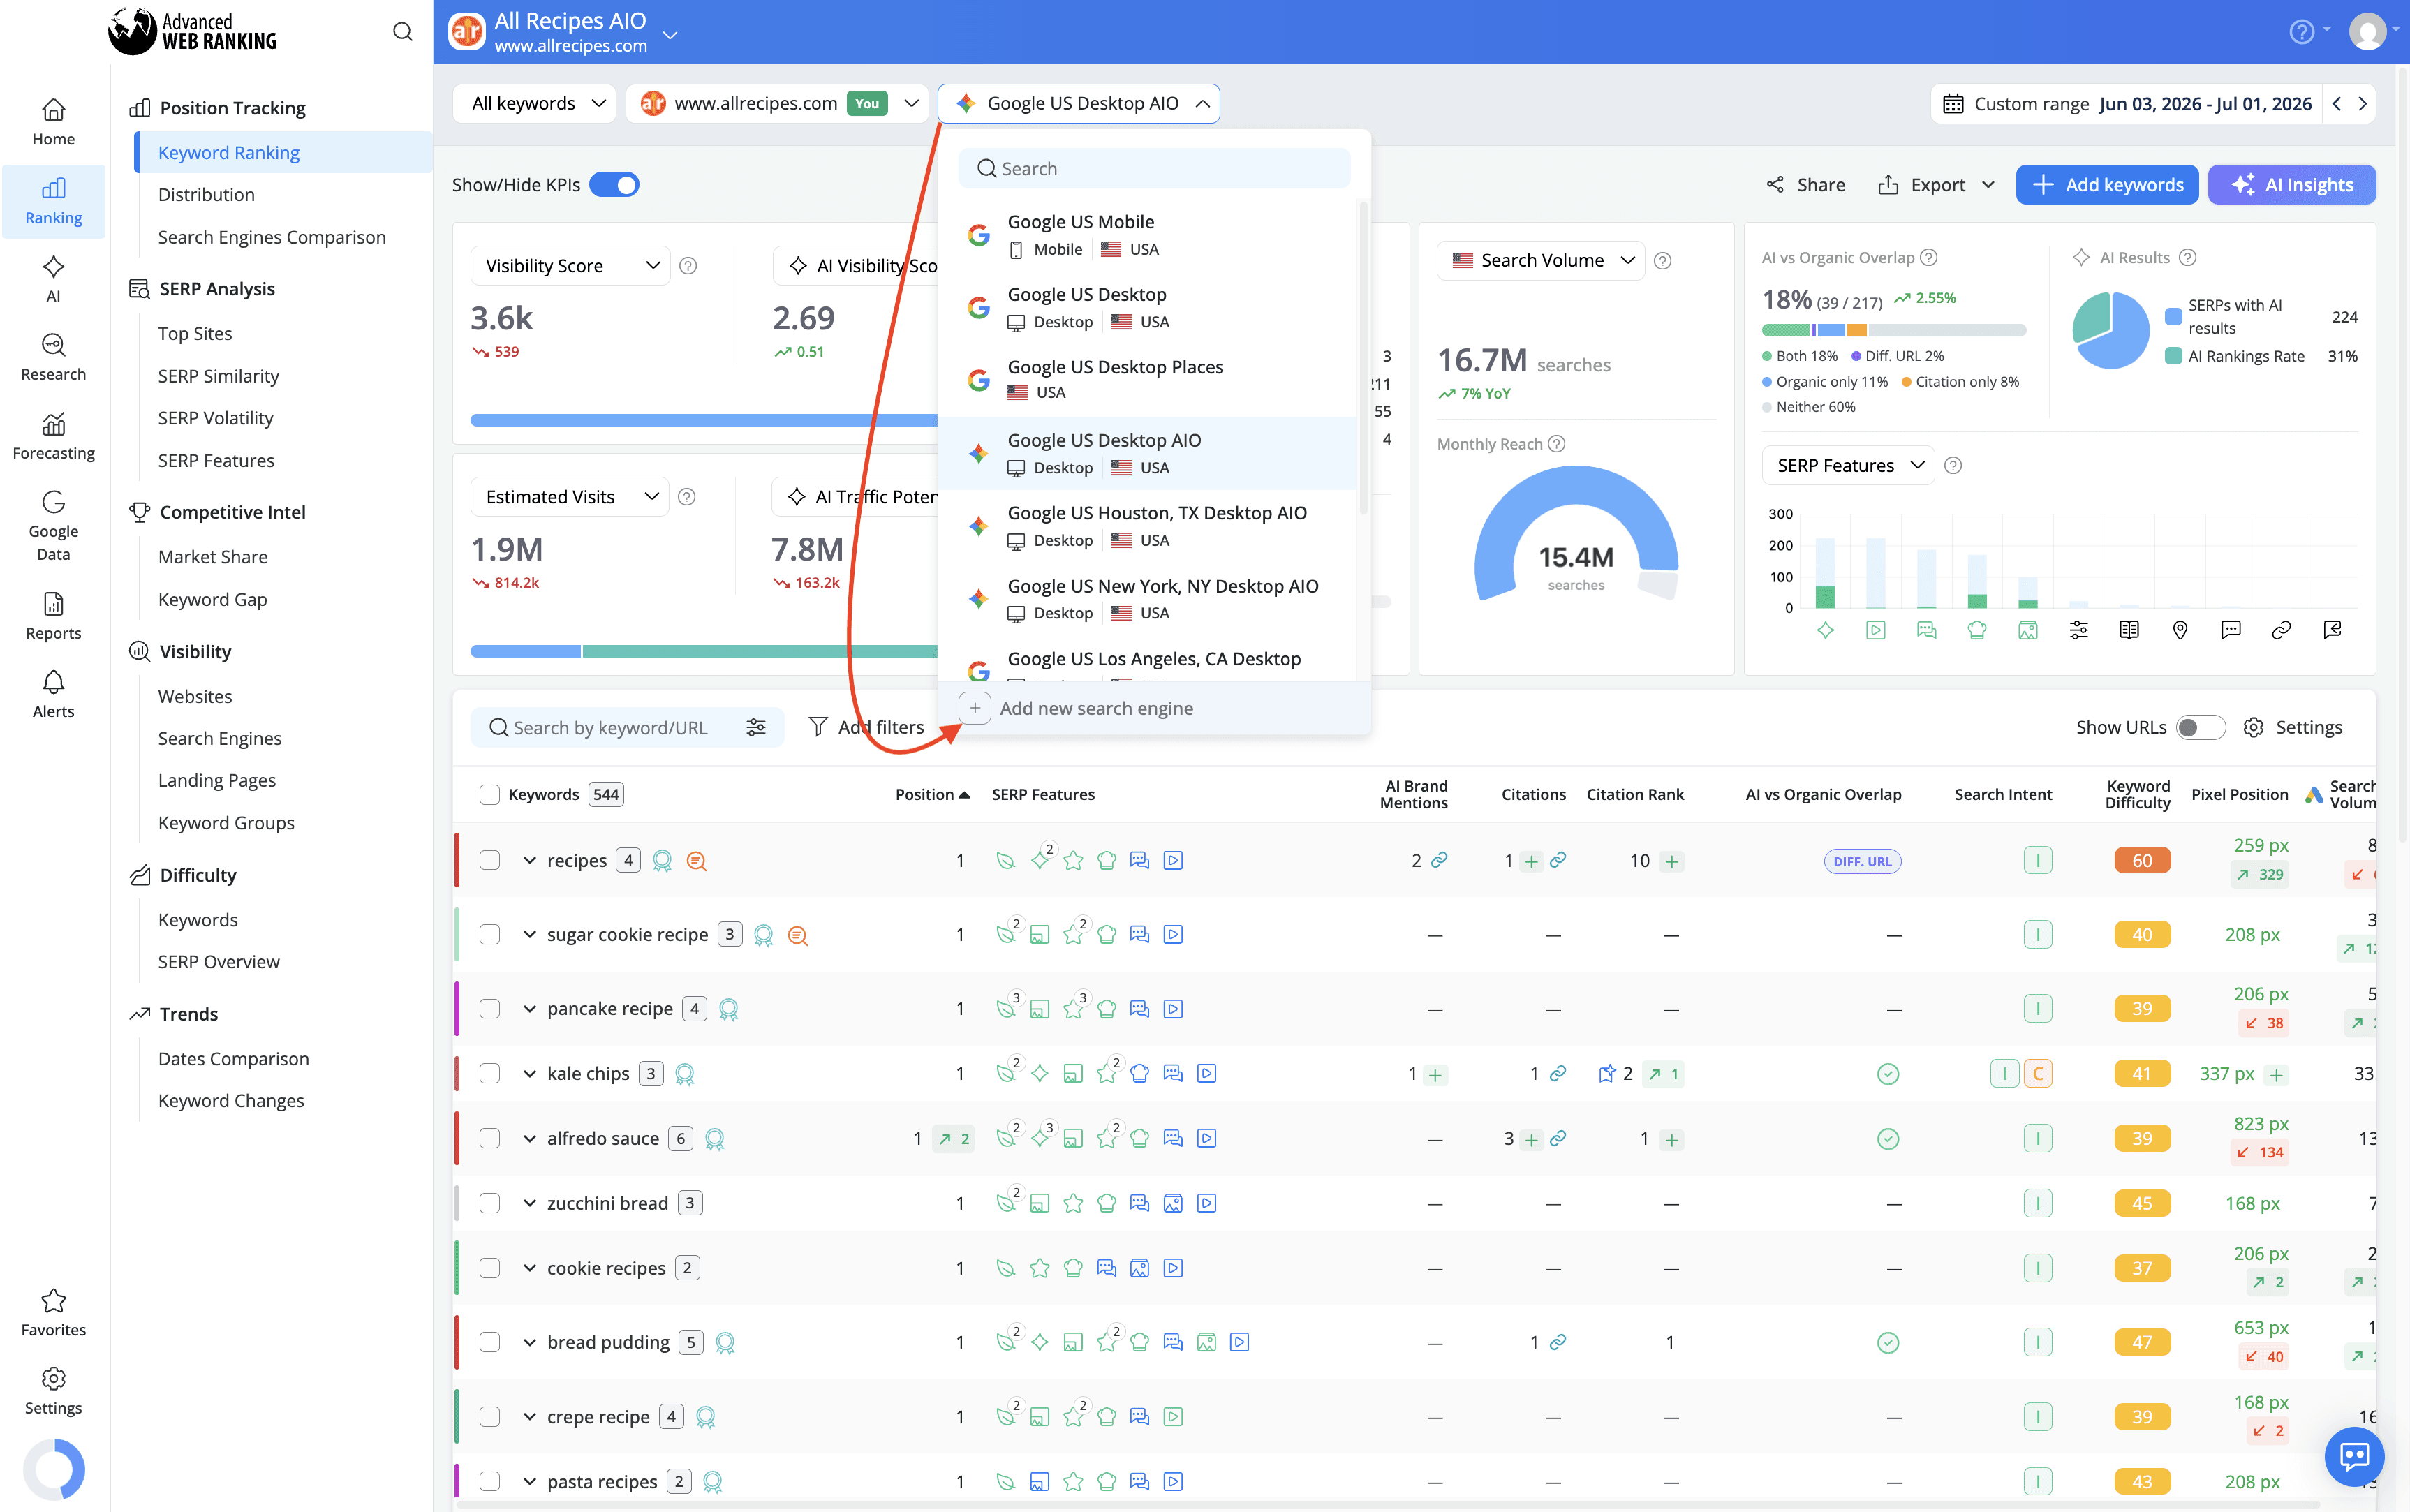Click the AI Results pie chart

pyautogui.click(x=2110, y=330)
